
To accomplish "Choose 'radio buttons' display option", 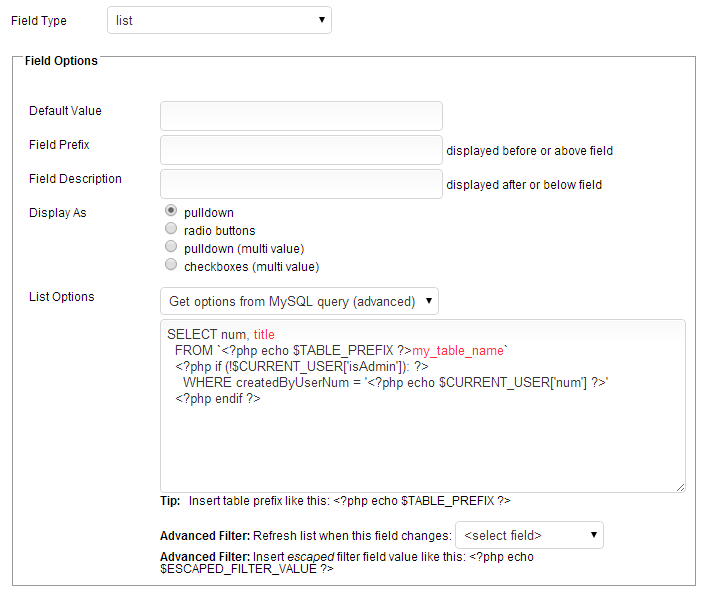I will point(171,230).
